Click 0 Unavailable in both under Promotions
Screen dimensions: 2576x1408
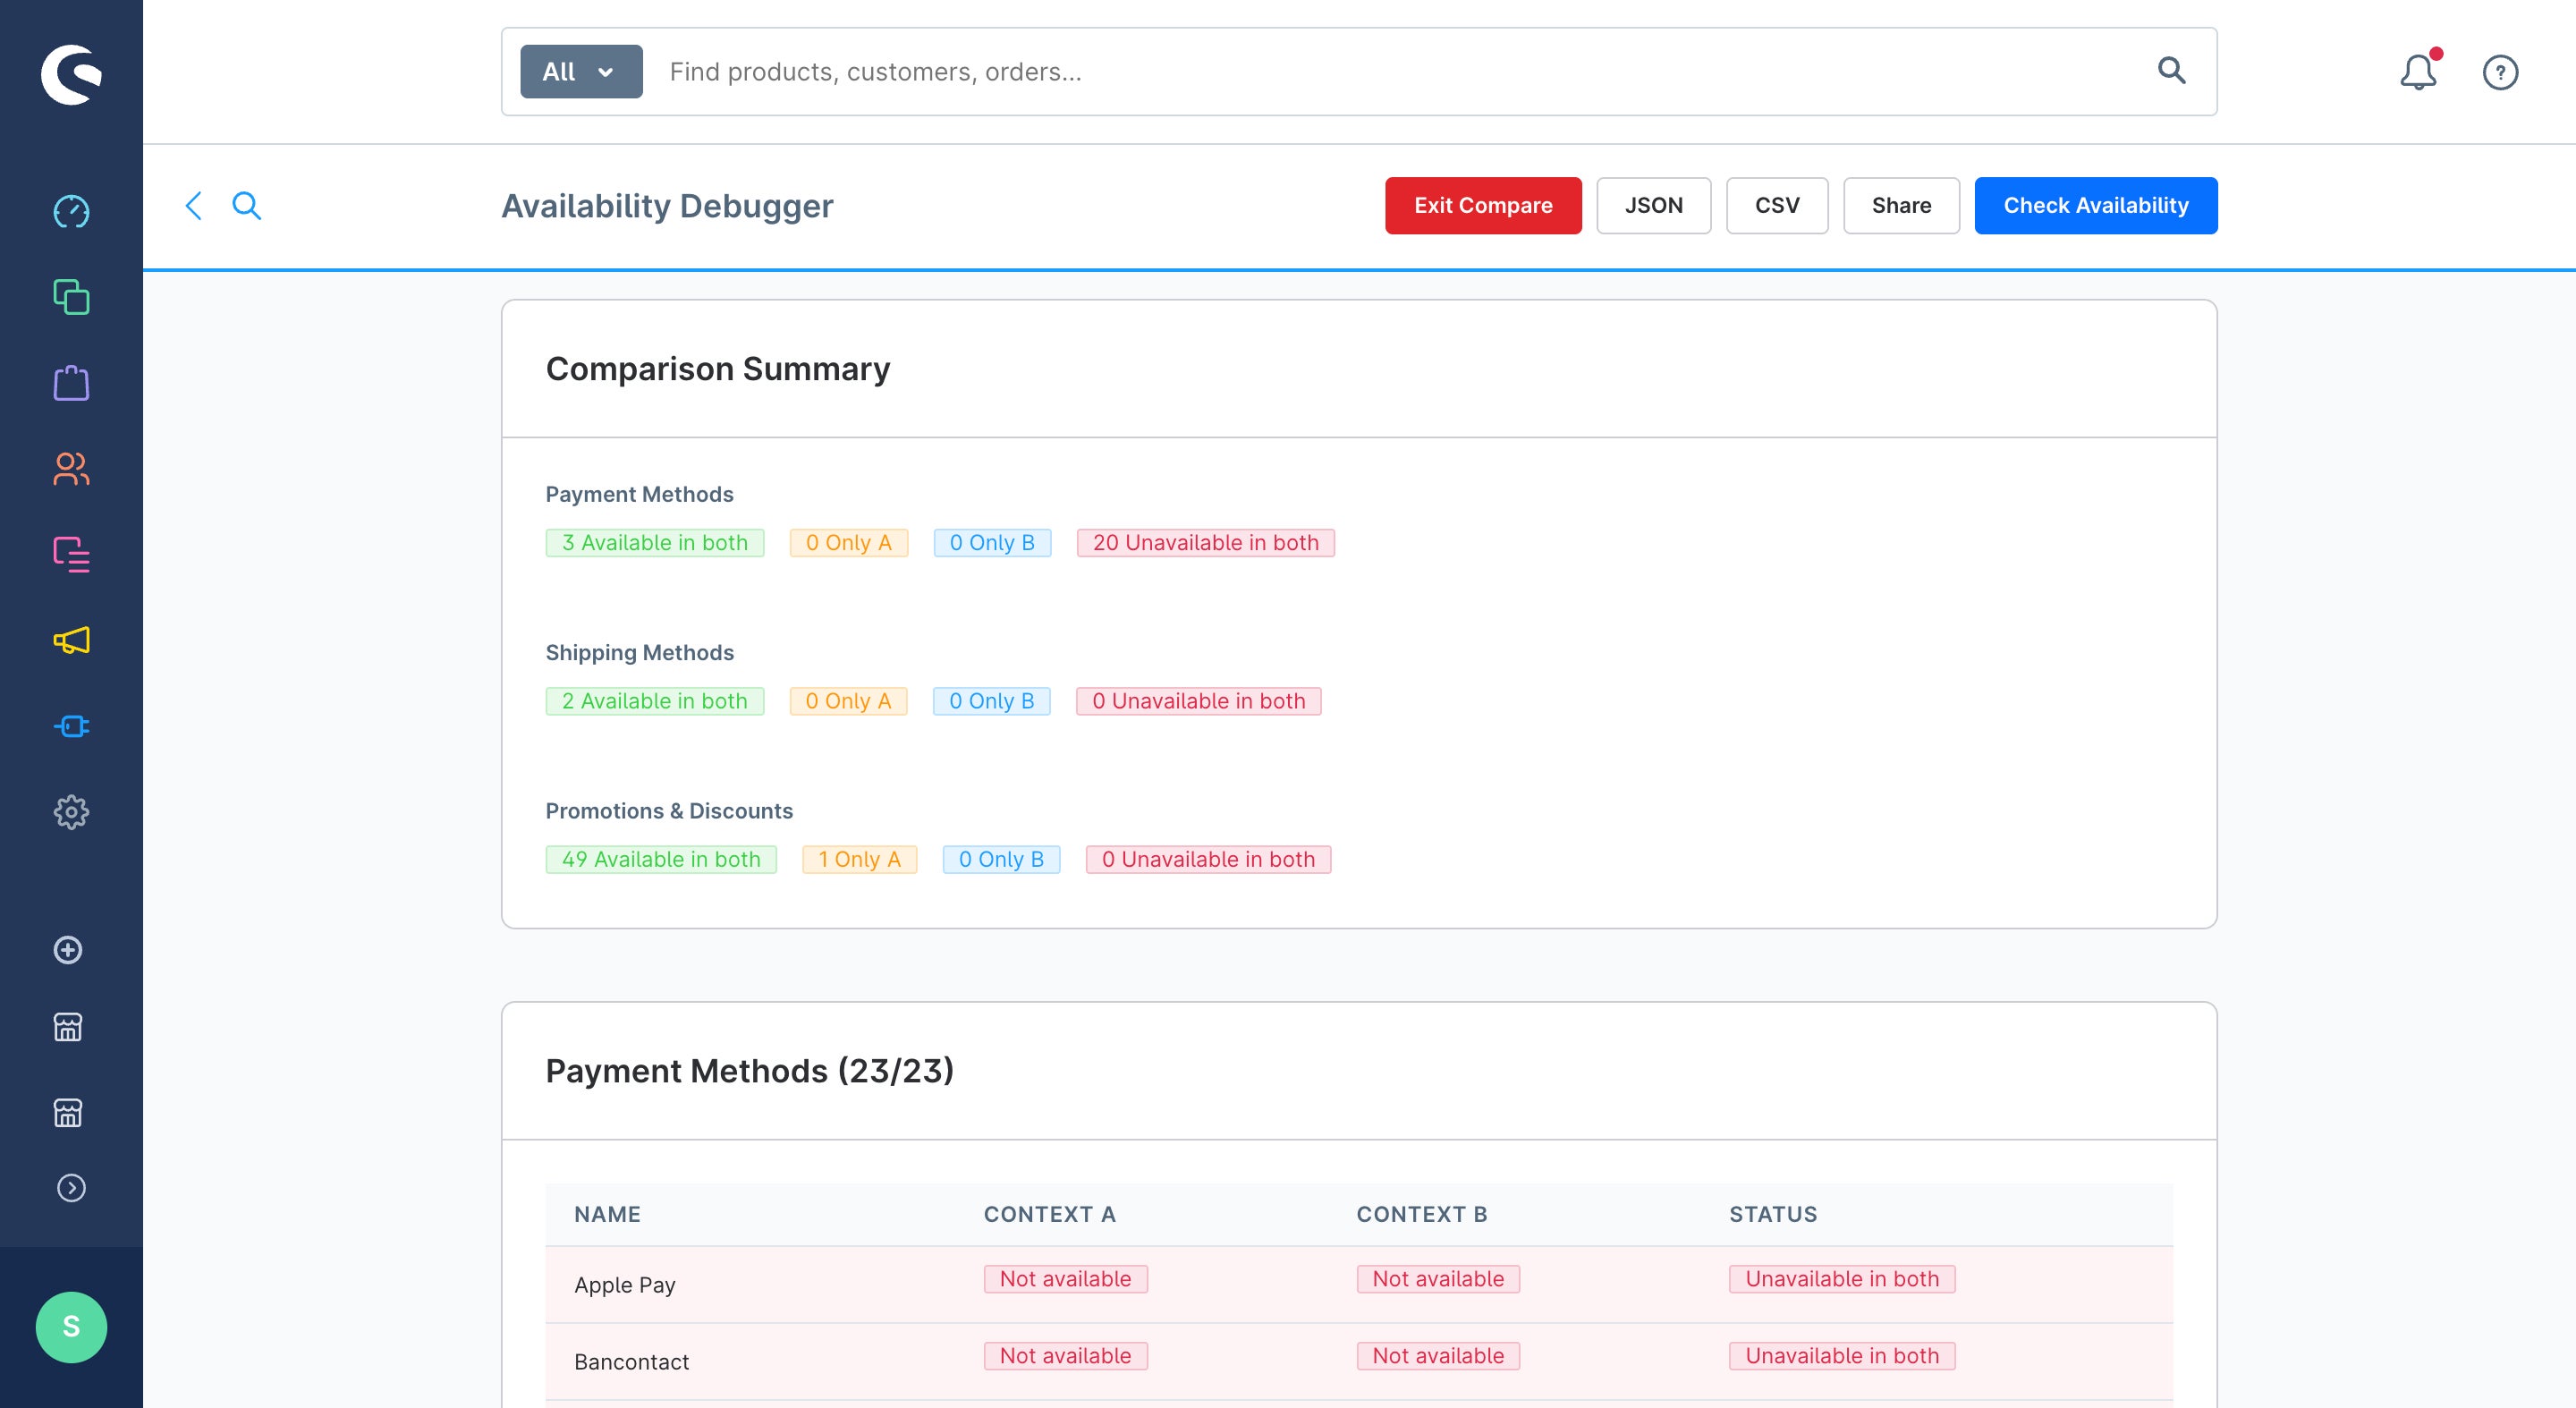(x=1209, y=860)
